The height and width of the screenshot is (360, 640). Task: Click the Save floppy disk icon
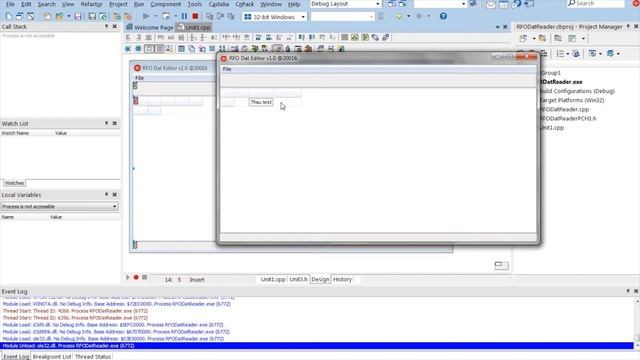point(78,17)
